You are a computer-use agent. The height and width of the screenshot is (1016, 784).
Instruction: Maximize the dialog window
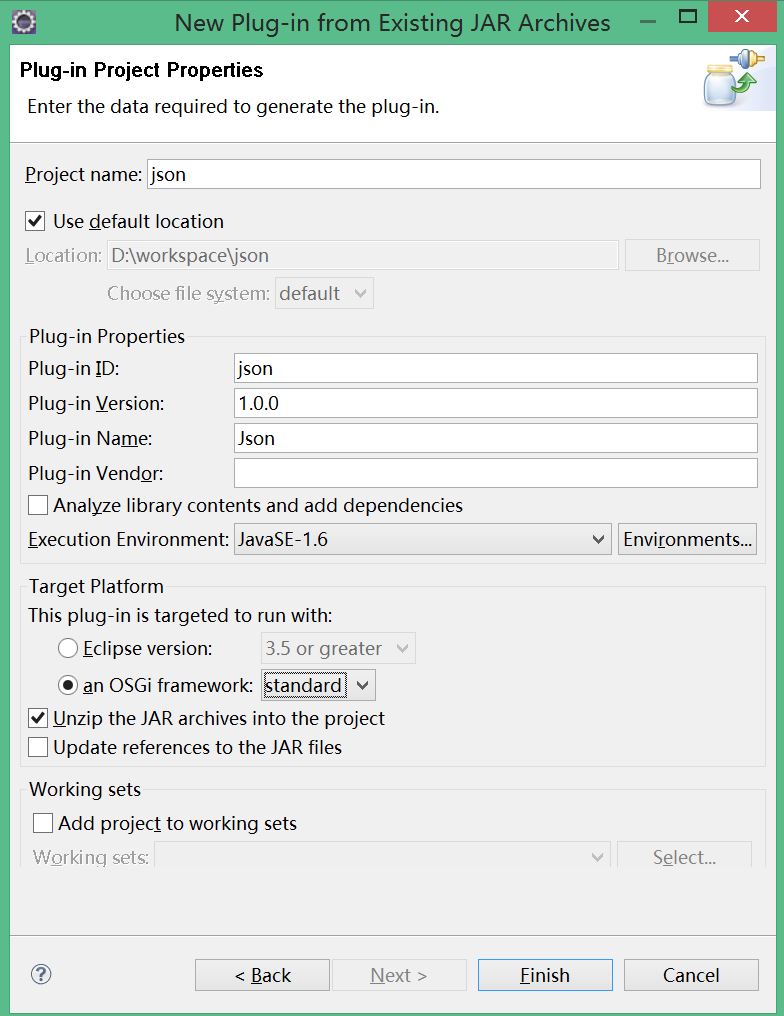tap(687, 16)
